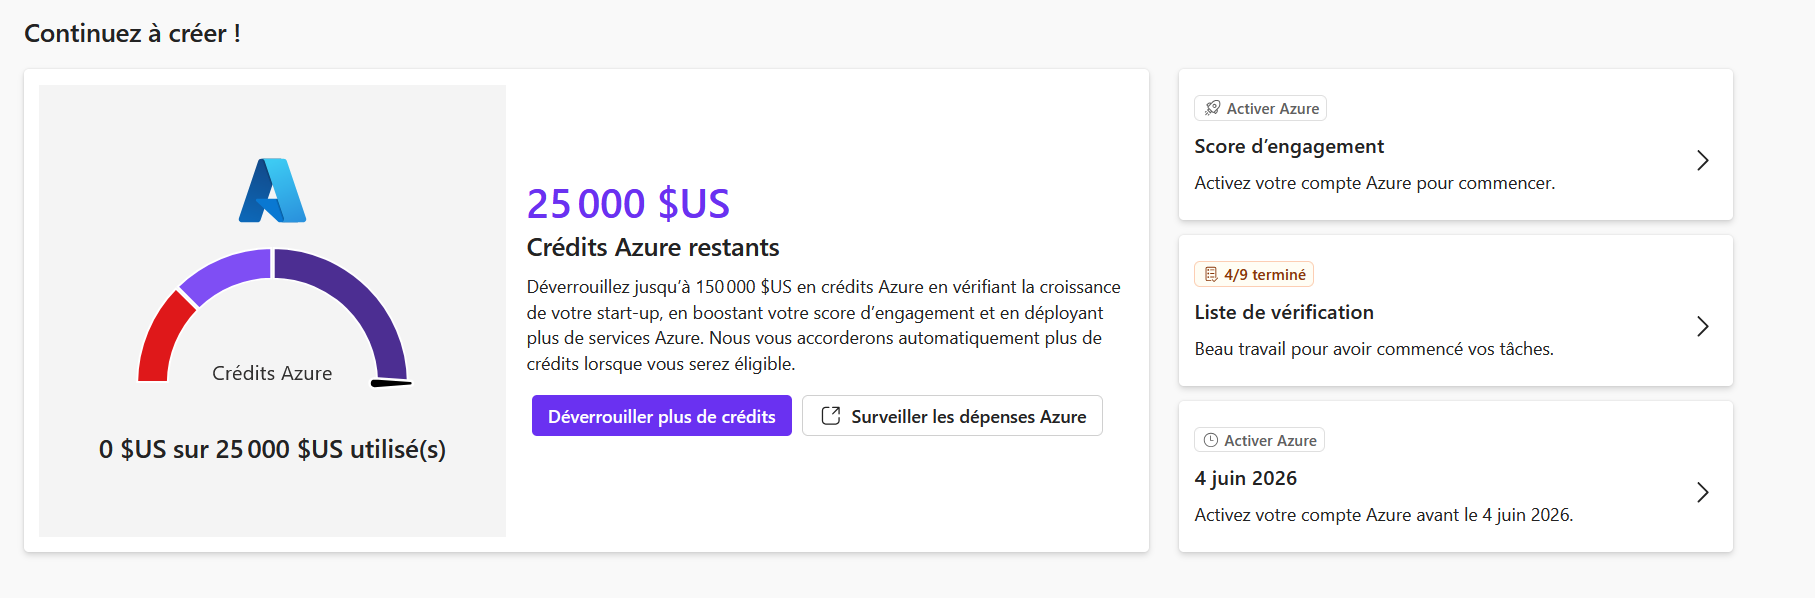Click the 25 000 $US credits amount
The height and width of the screenshot is (598, 1815).
point(628,204)
